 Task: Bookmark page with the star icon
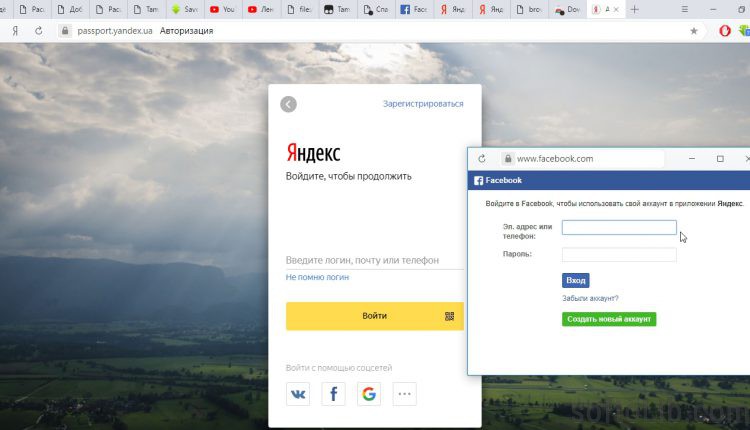(x=694, y=31)
